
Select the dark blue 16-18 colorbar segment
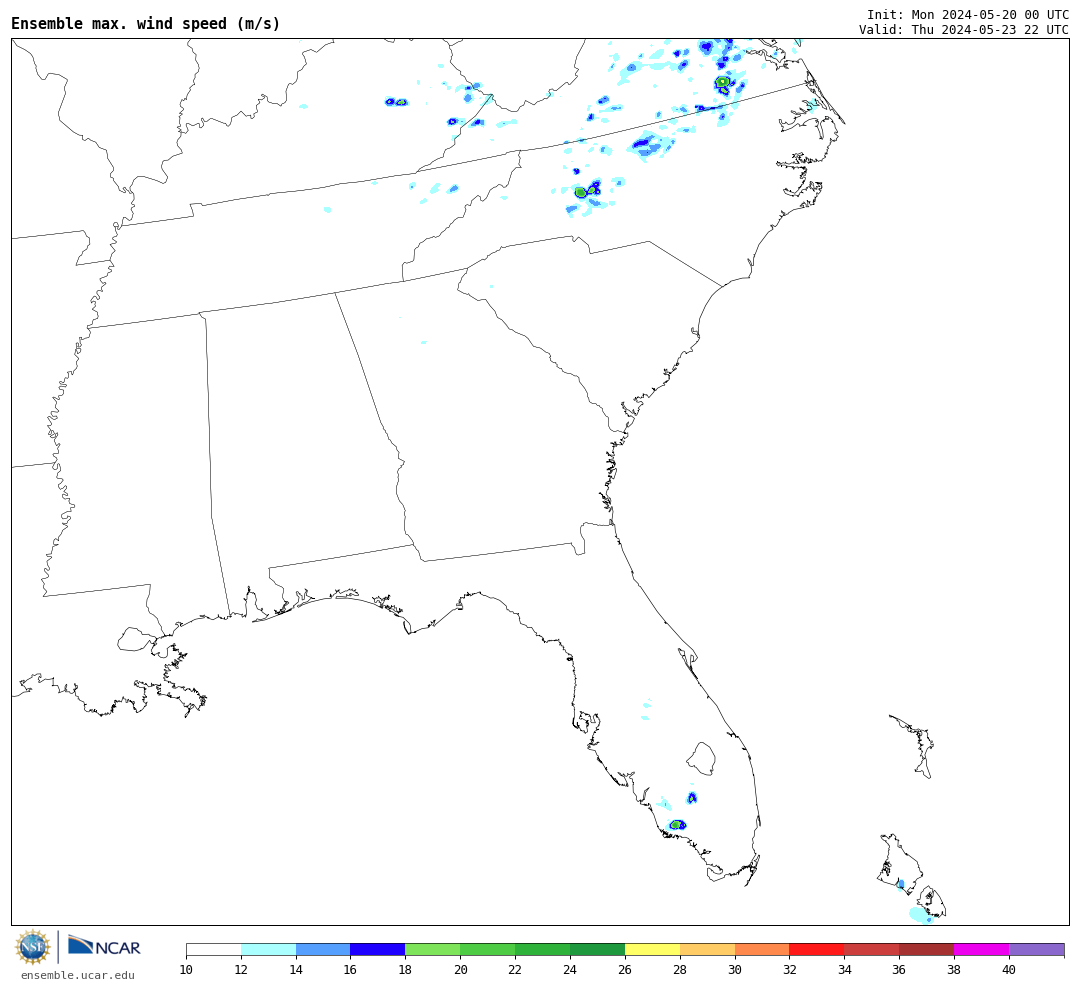click(x=378, y=950)
